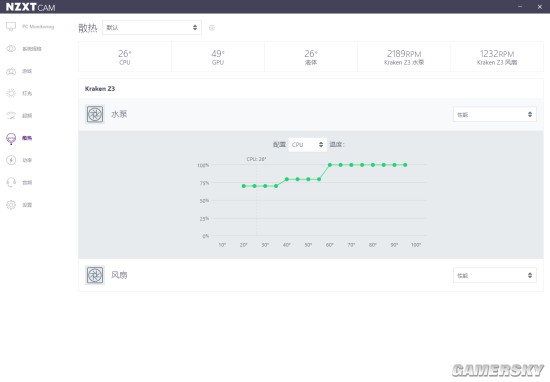Screen dimensions: 550x382
Task: Click the curve point at 35°
Action: click(x=276, y=186)
